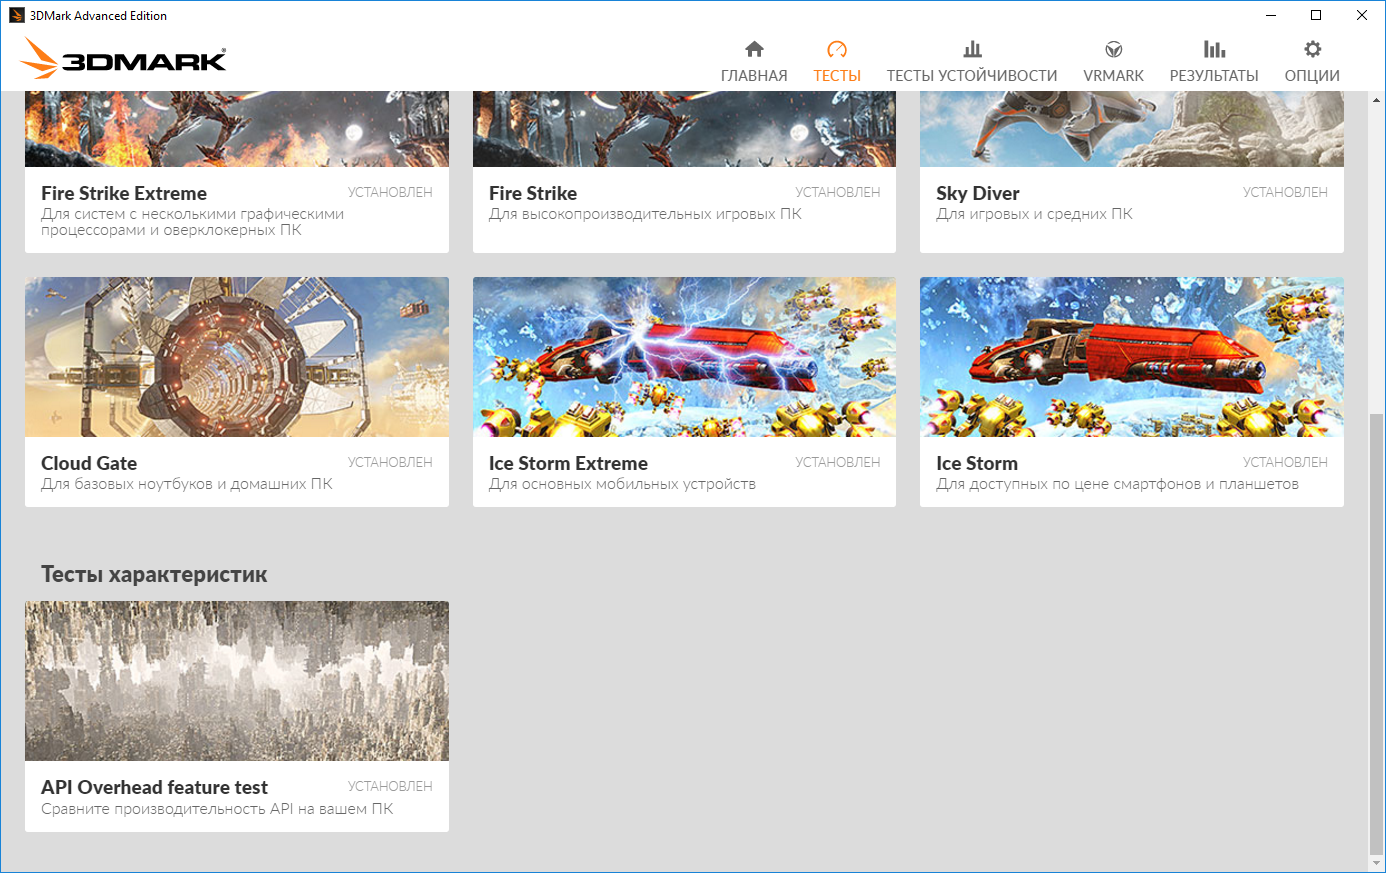Open the Ice Storm benchmark title

(977, 463)
